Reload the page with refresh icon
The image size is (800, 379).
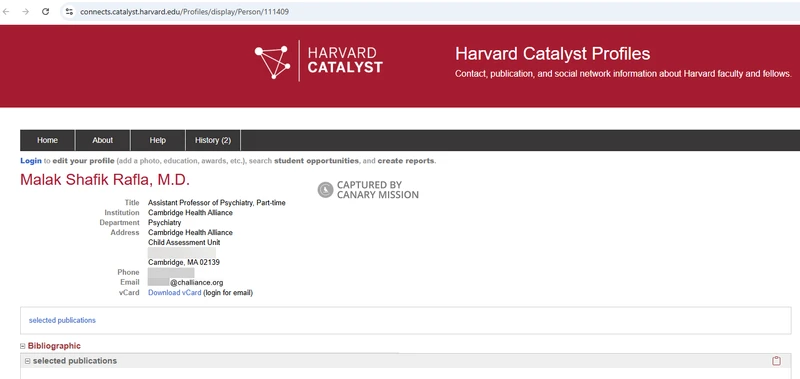(x=45, y=11)
